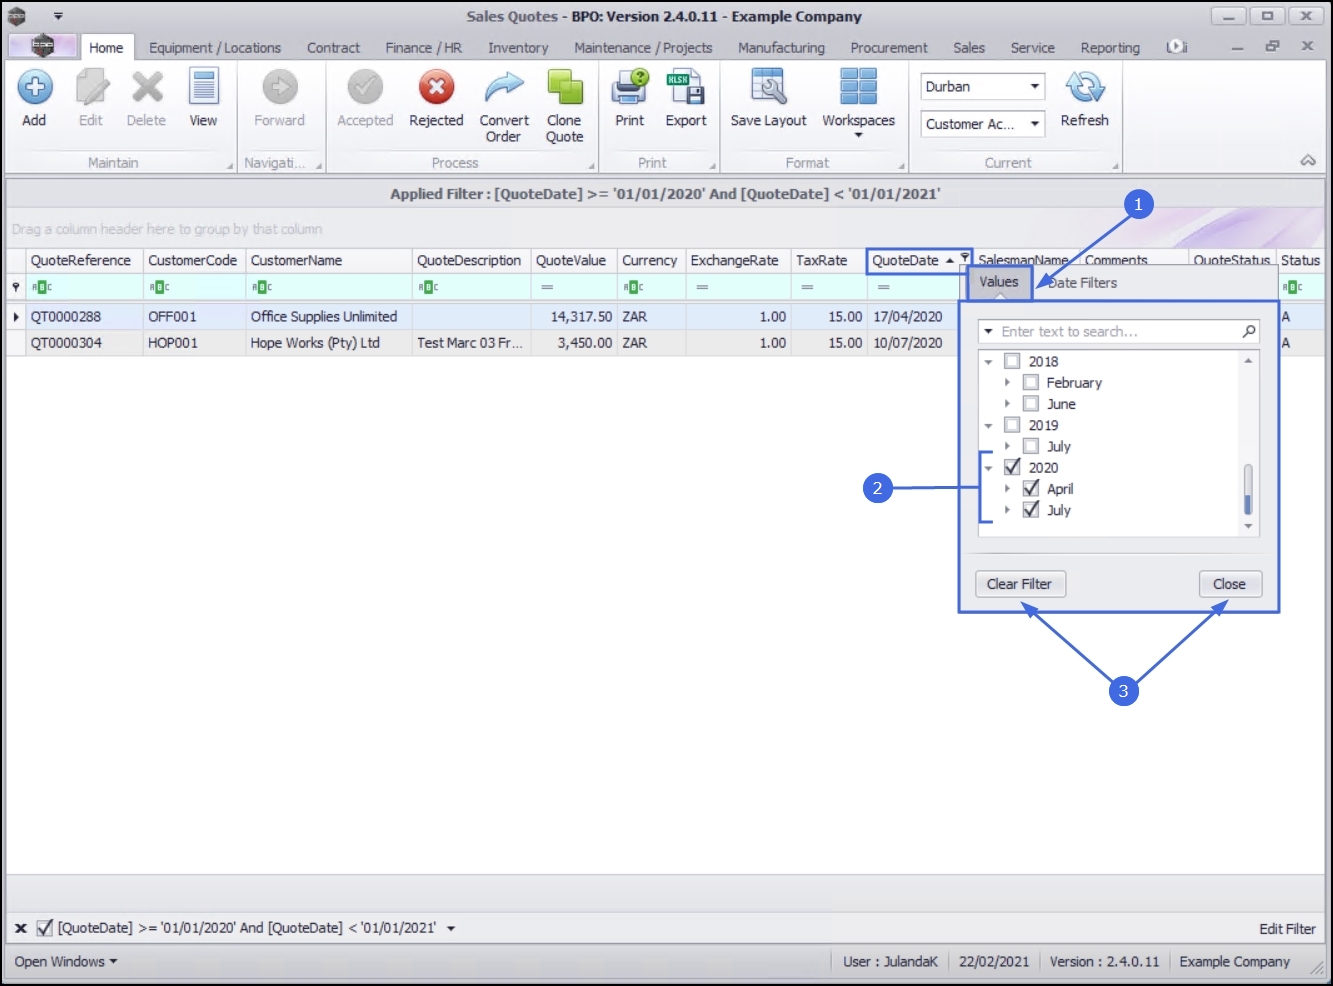The image size is (1333, 986).
Task: Click the QuoteReference filter row condition icon
Action: [x=41, y=287]
